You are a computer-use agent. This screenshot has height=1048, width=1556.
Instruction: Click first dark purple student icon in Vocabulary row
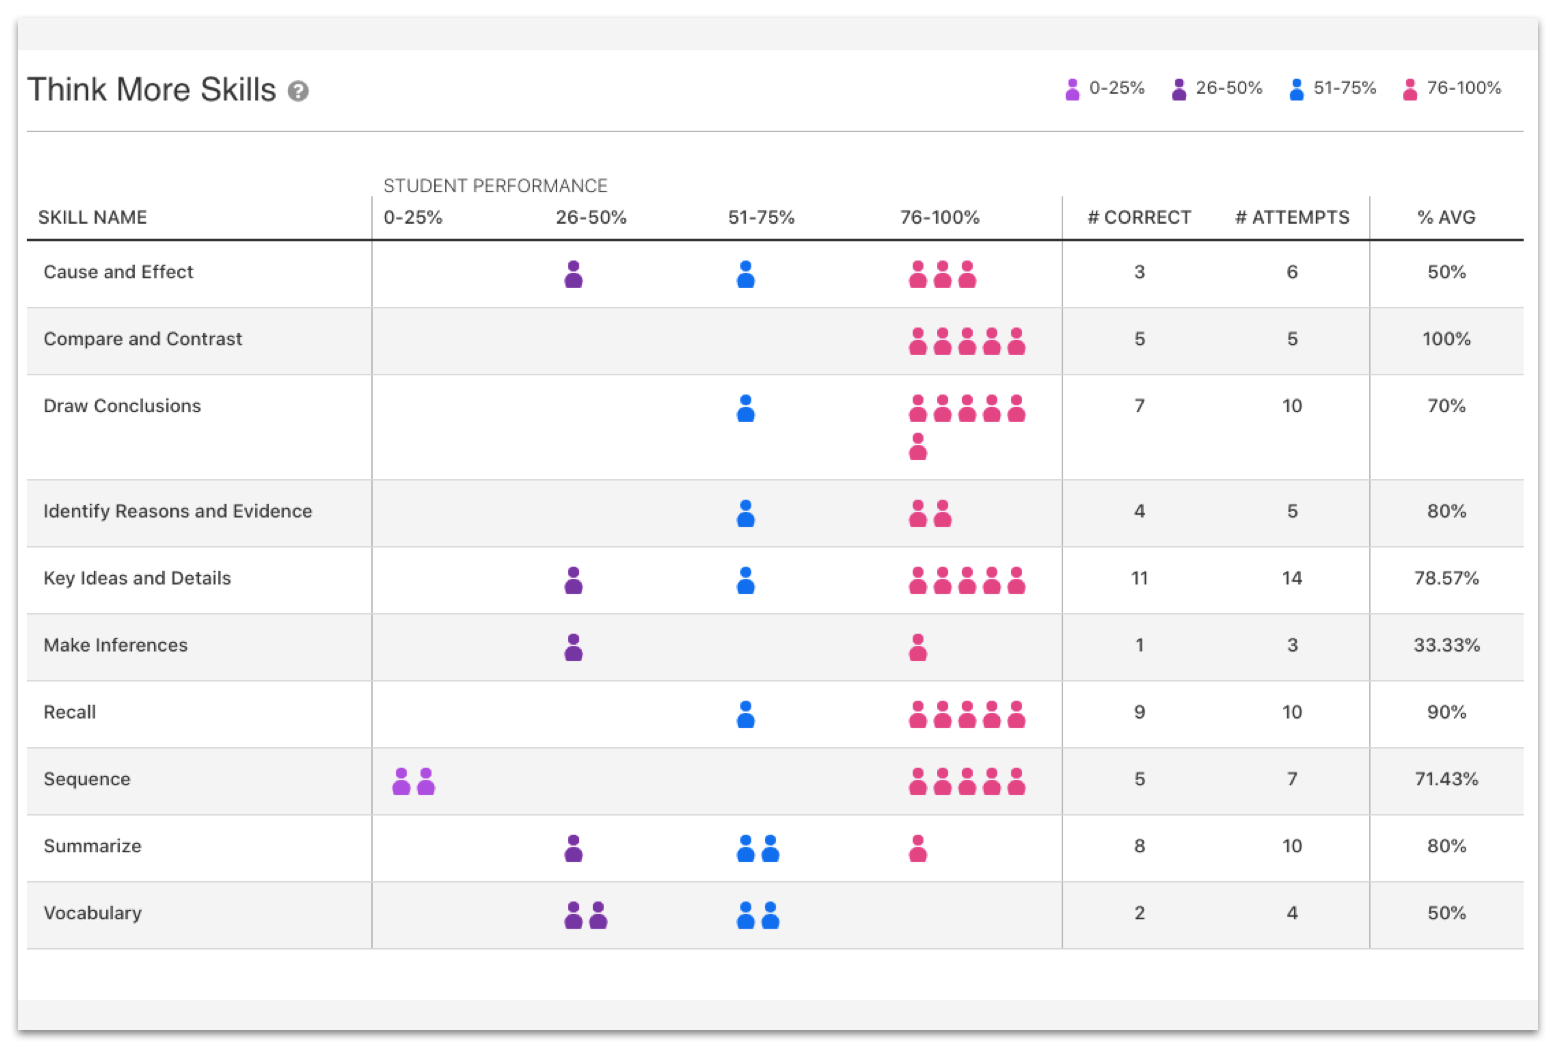573,915
